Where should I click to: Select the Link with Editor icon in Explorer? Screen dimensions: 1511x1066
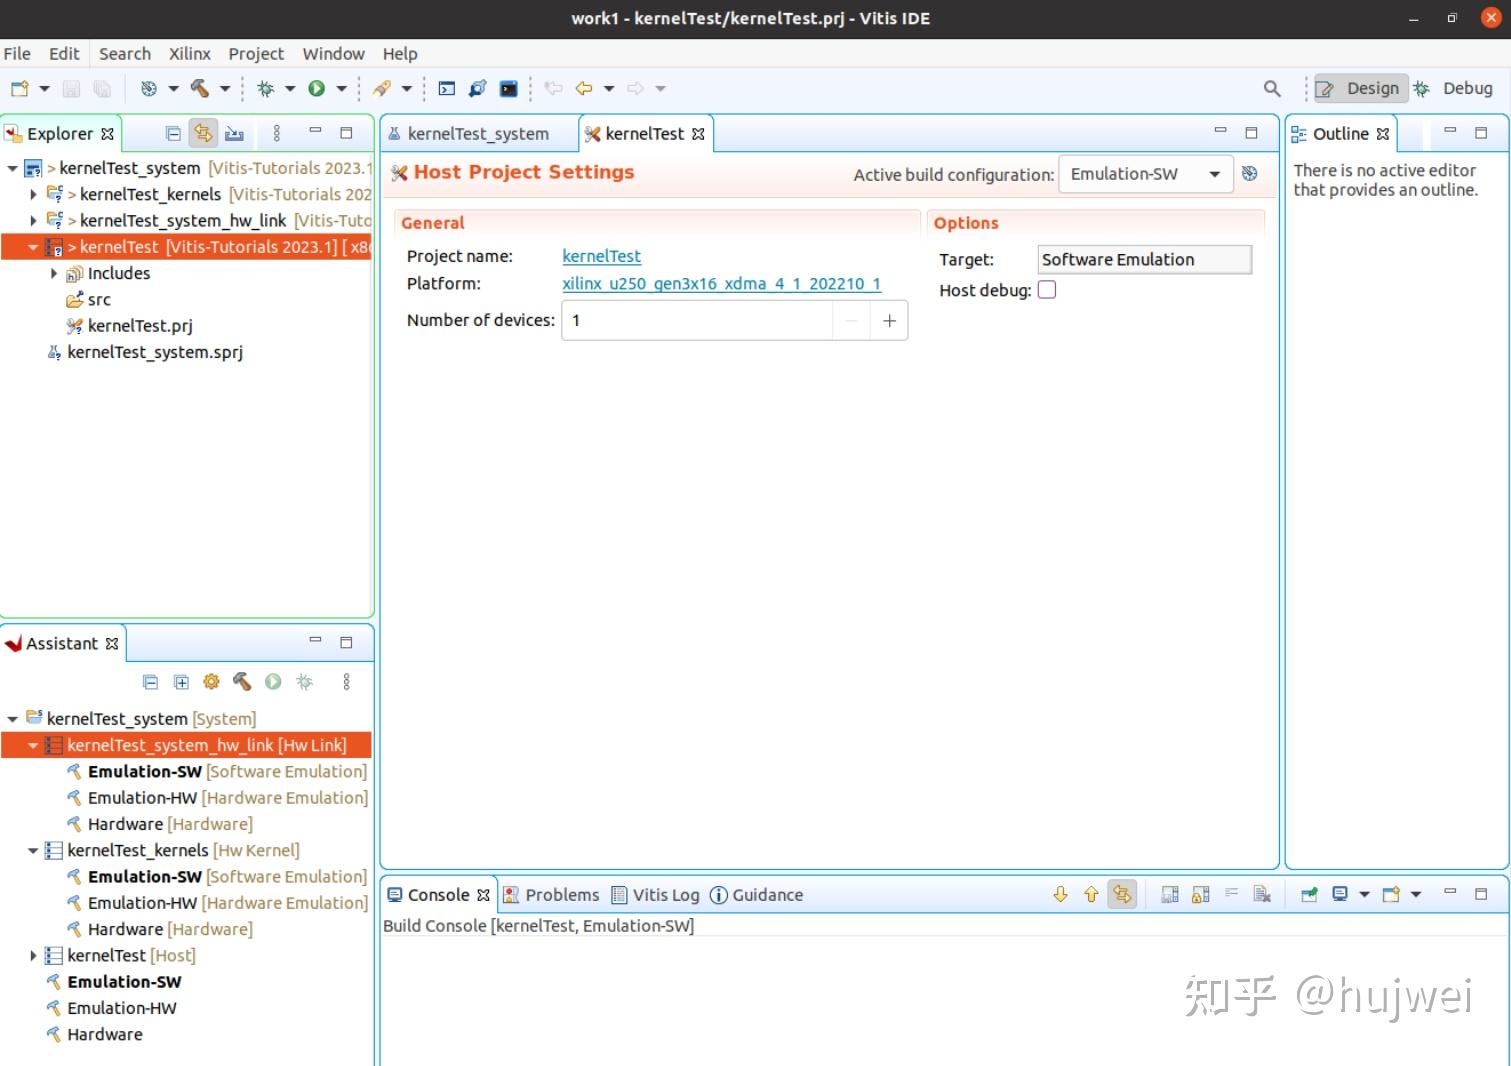pos(203,132)
